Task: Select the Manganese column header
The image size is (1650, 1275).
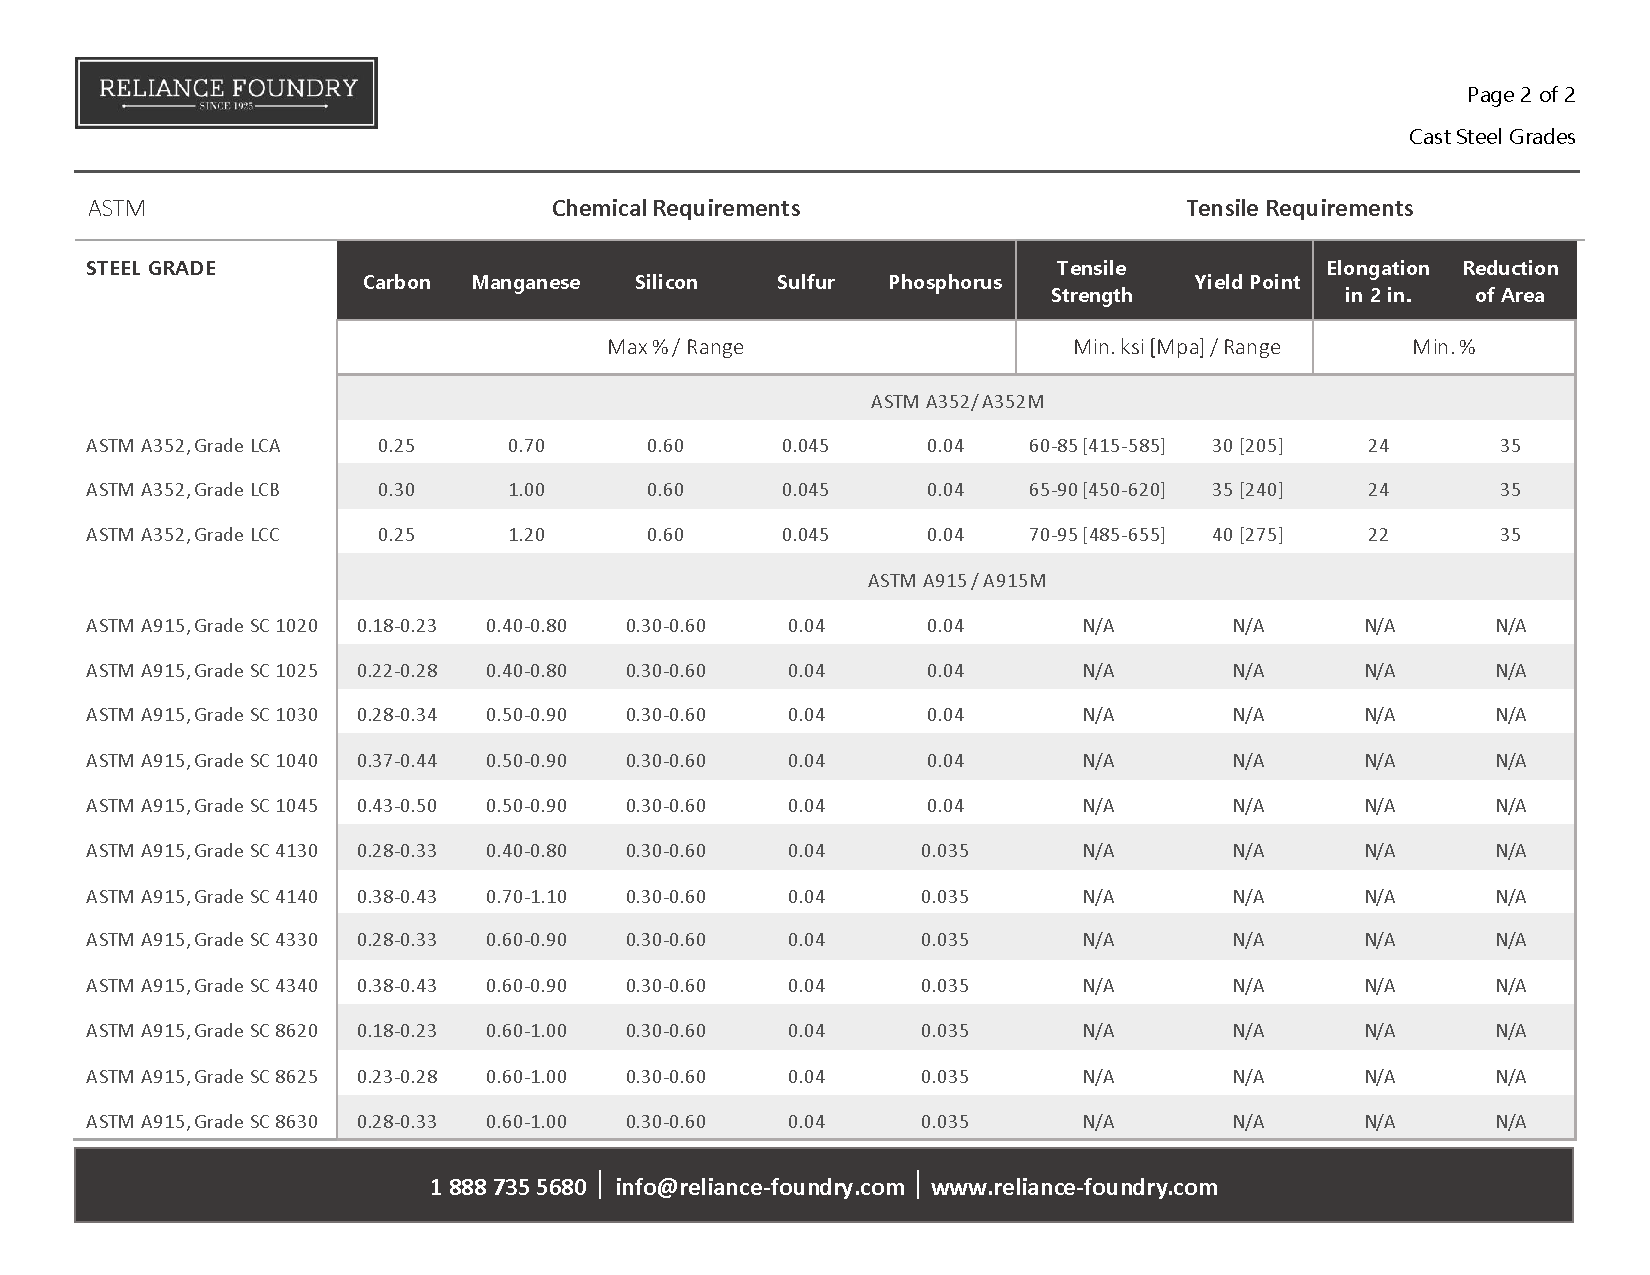Action: (x=527, y=282)
